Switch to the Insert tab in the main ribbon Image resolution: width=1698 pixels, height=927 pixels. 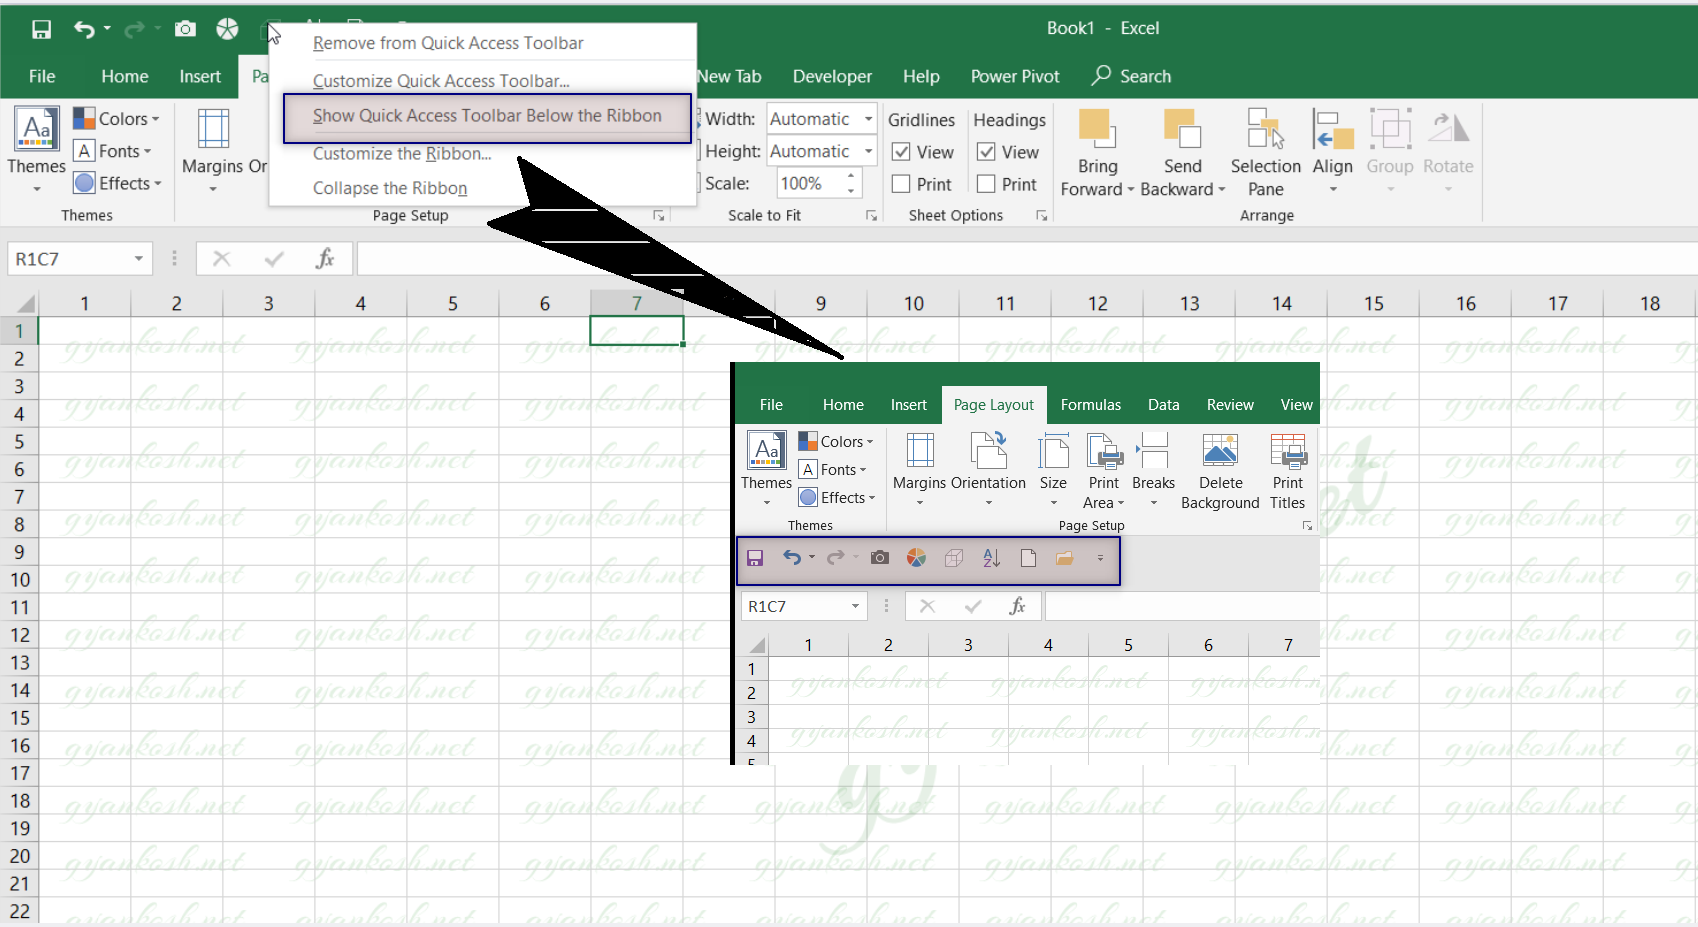200,76
